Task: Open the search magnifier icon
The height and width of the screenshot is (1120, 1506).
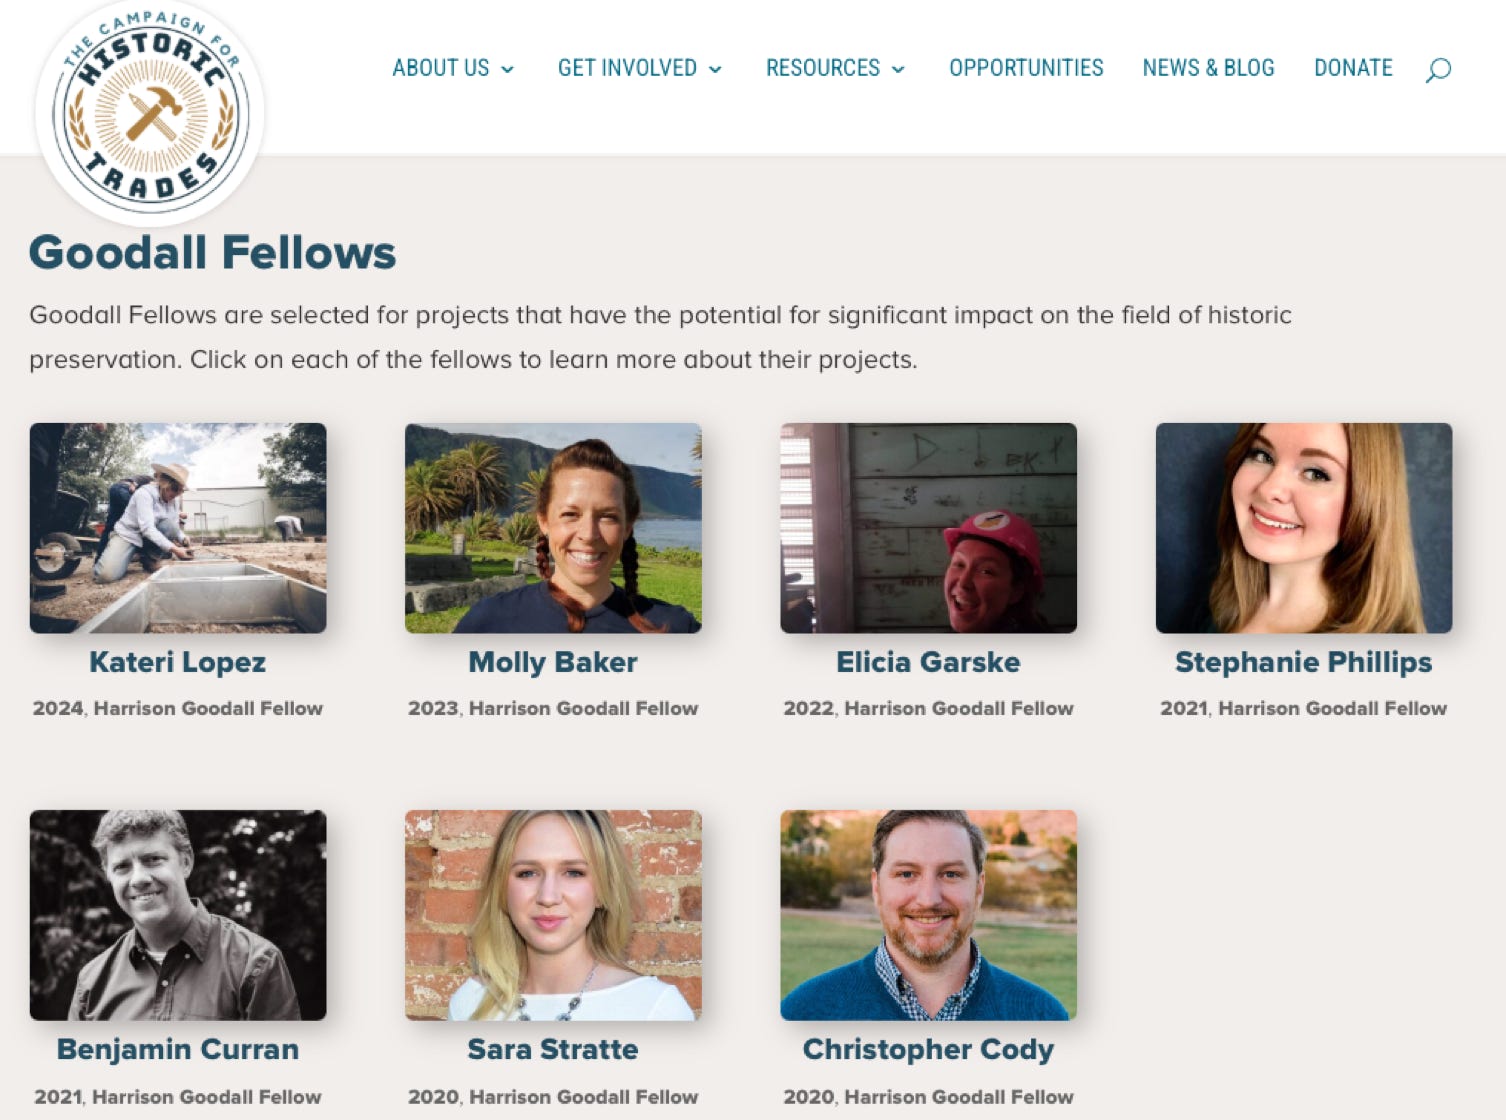Action: pos(1438,69)
